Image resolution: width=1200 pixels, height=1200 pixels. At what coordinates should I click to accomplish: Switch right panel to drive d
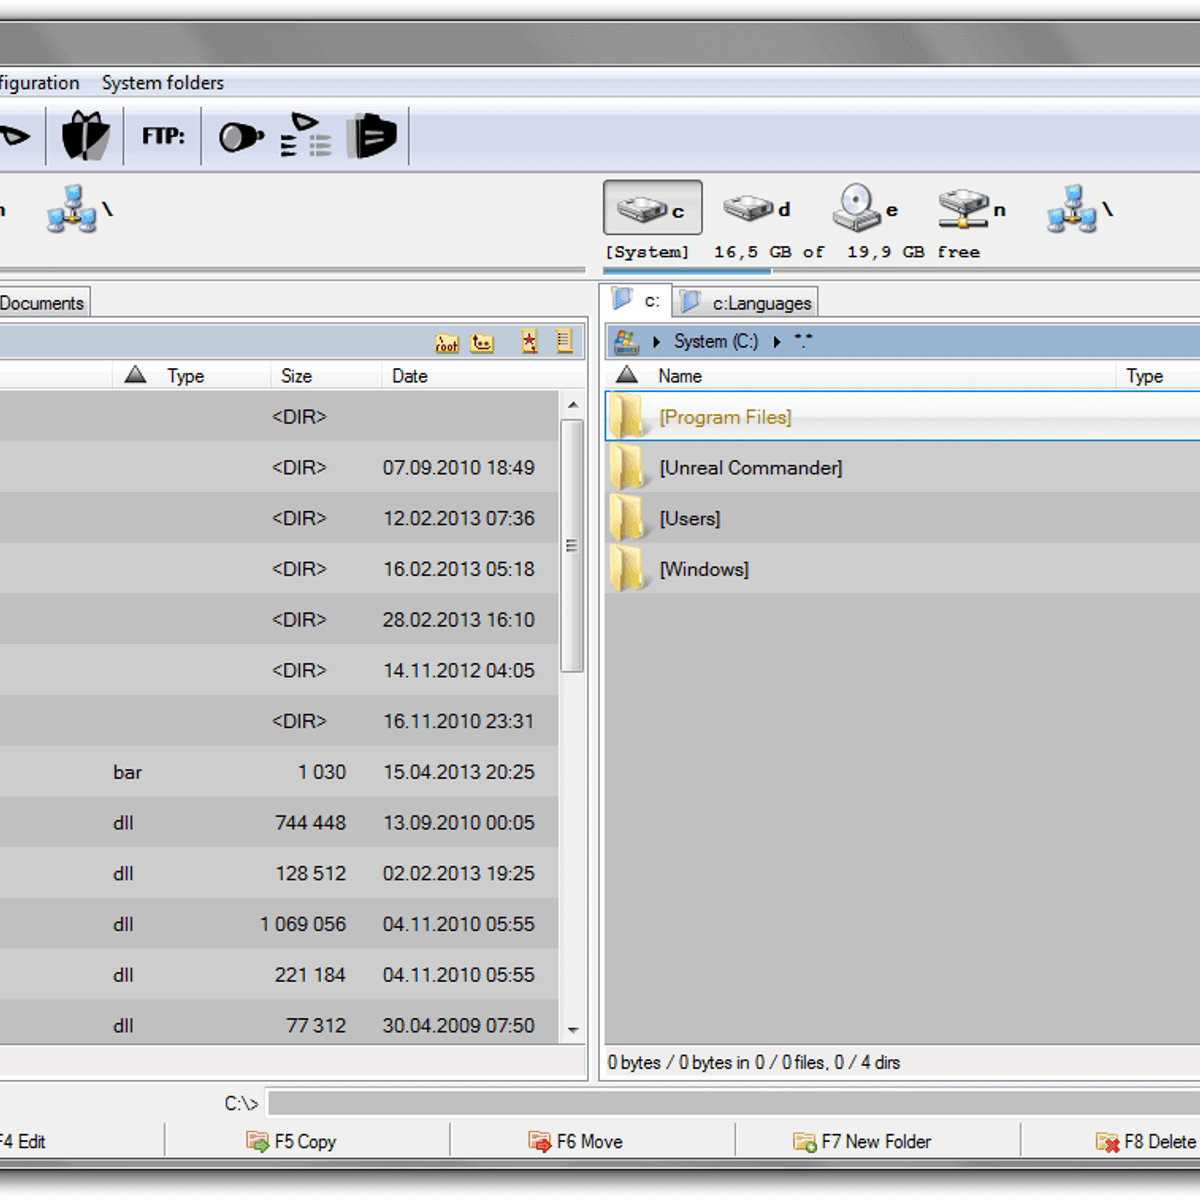pos(756,208)
